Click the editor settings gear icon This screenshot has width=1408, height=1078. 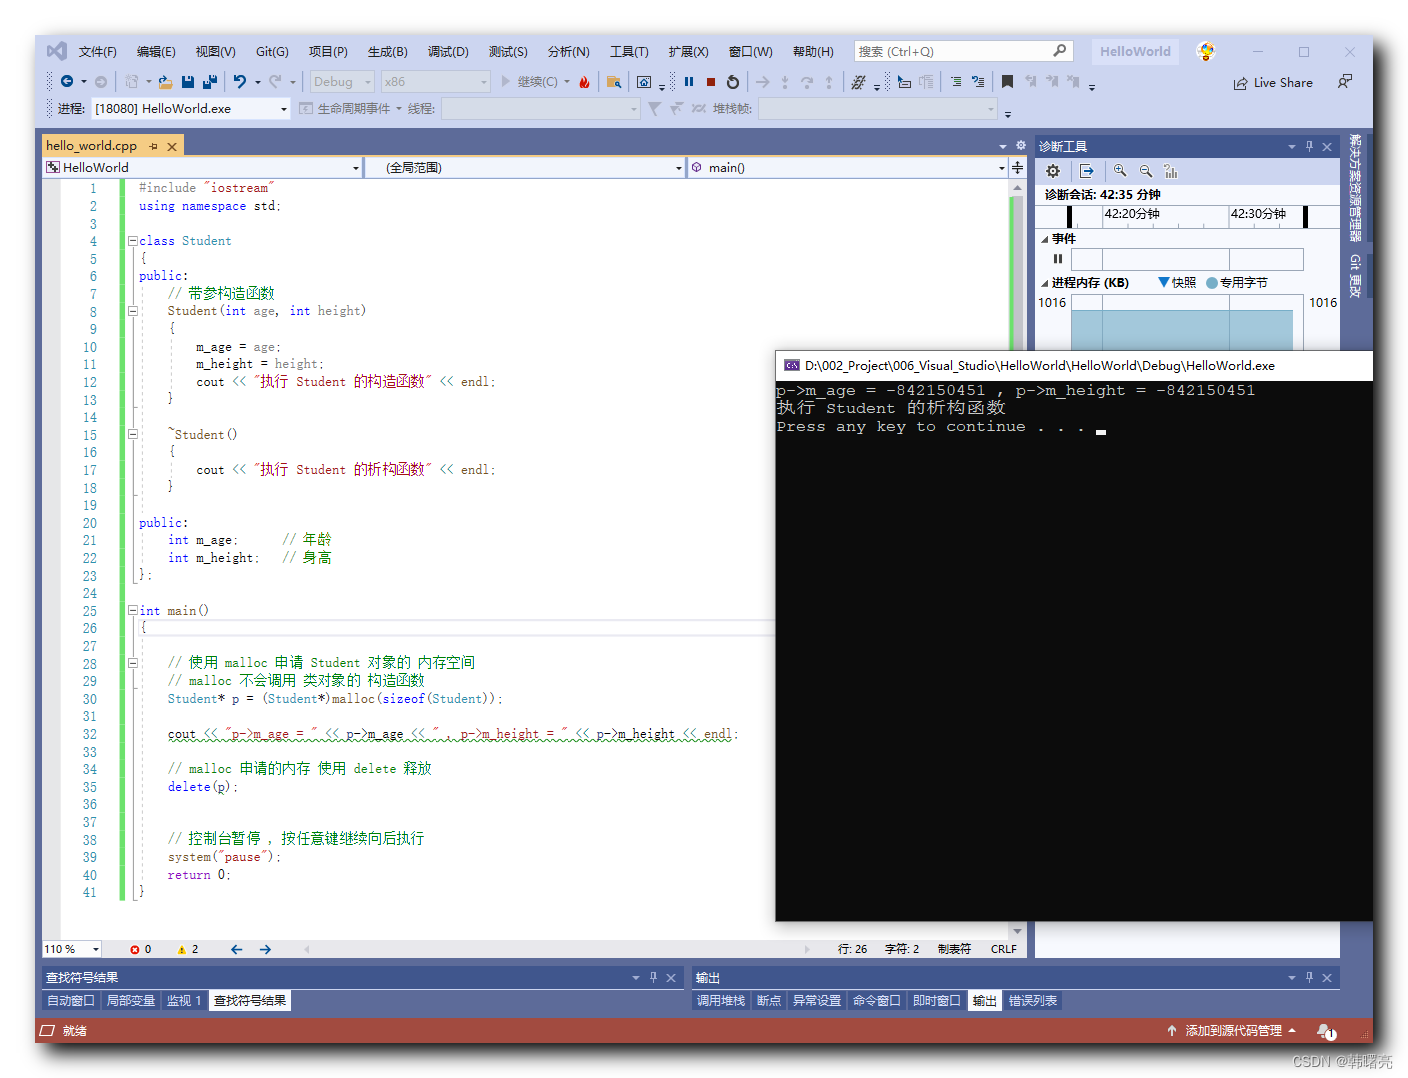(1021, 146)
